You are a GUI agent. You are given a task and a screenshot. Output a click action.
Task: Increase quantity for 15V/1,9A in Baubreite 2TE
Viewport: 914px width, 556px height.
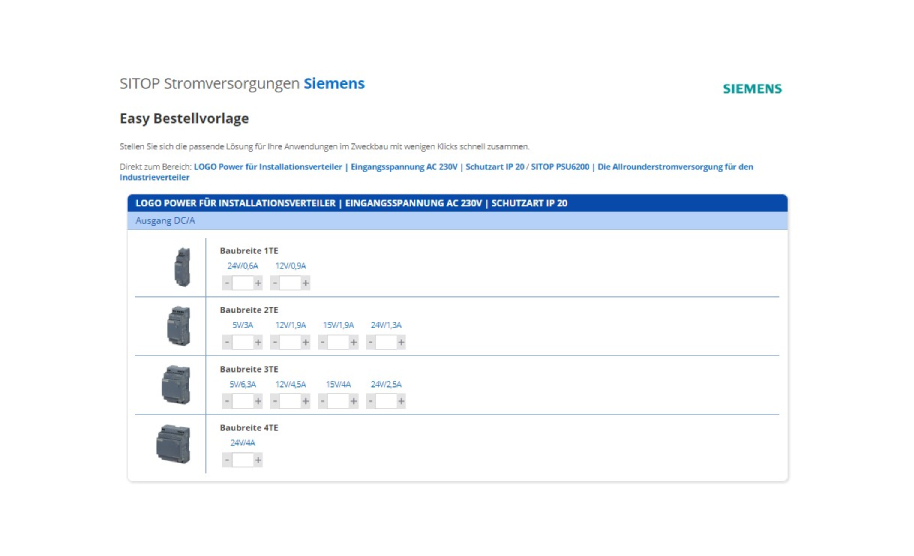(x=354, y=342)
